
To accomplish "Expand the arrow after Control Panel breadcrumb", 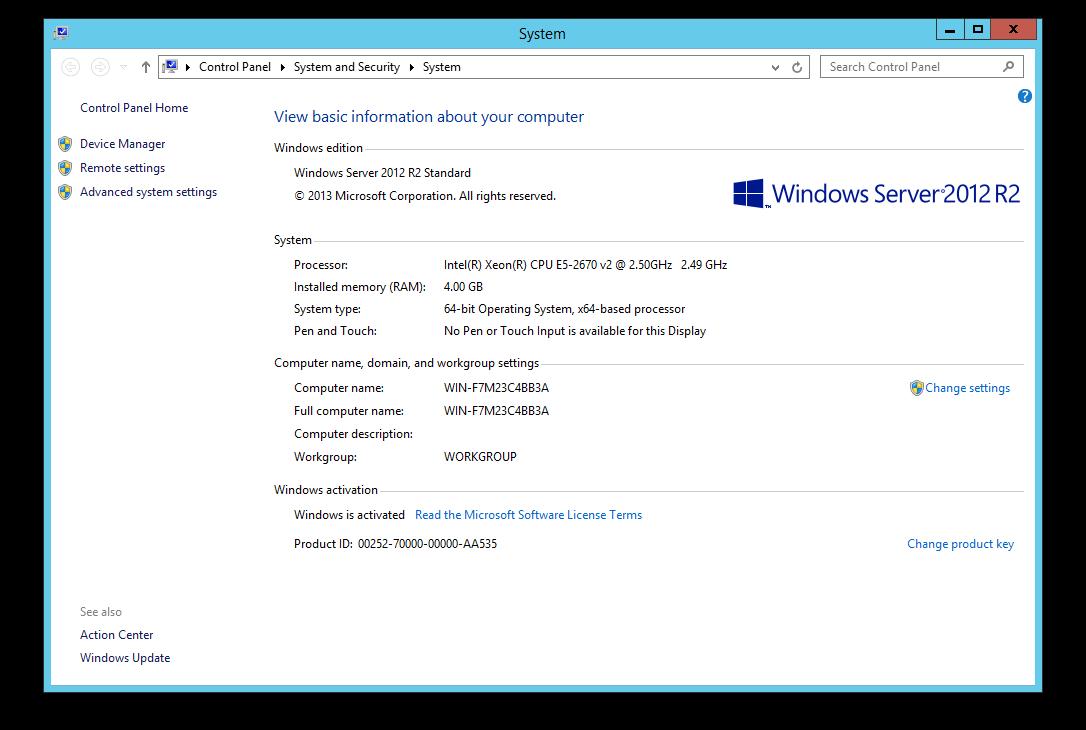I will (283, 67).
